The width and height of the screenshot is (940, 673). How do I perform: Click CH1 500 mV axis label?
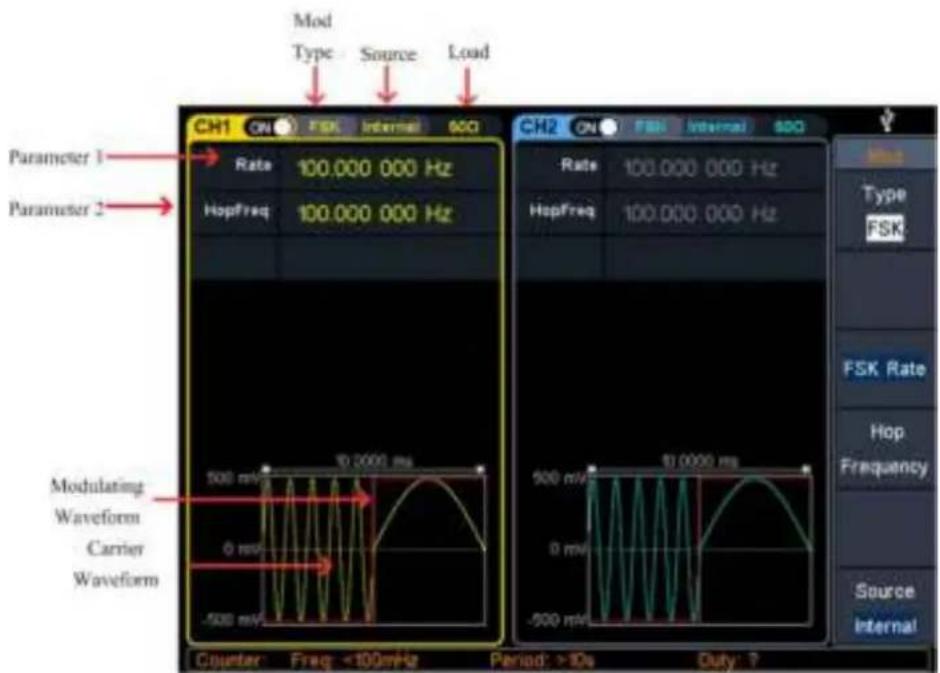click(x=234, y=478)
